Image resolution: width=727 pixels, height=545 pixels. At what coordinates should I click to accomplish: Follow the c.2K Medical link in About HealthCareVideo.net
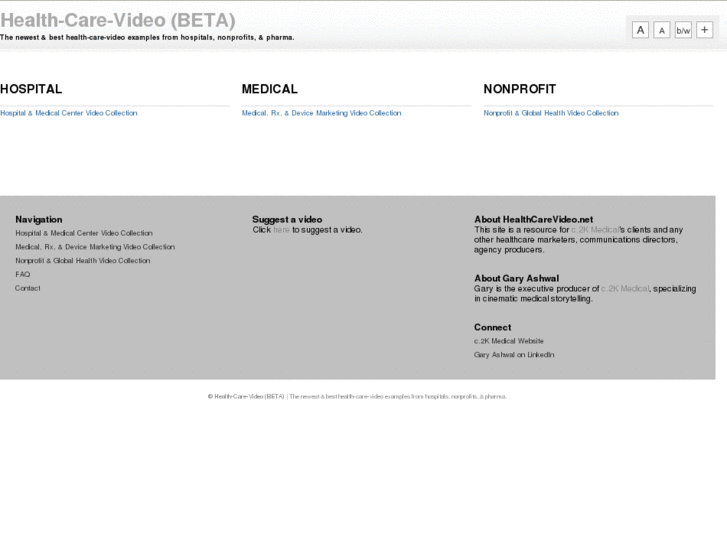pos(595,230)
